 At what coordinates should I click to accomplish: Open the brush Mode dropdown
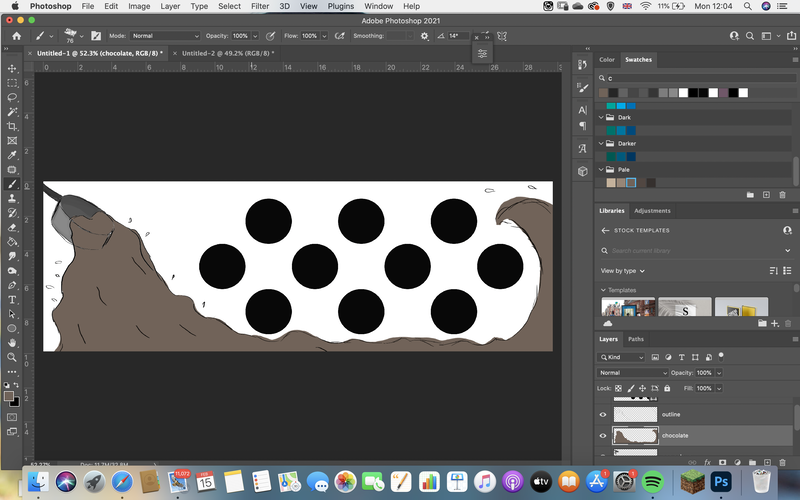click(x=165, y=36)
